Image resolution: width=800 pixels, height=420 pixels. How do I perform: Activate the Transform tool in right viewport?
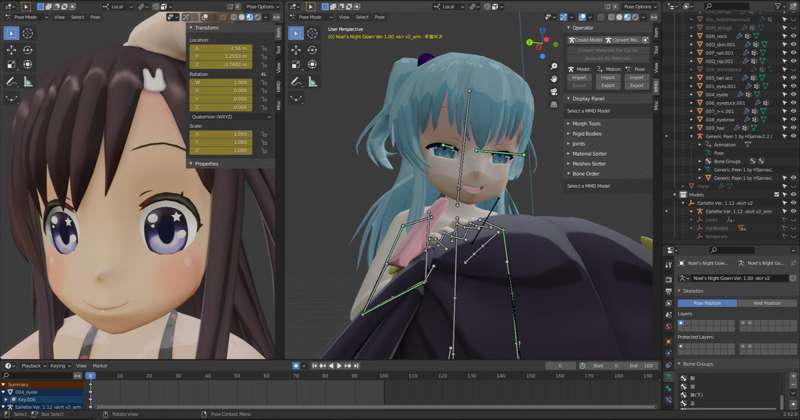tap(312, 64)
